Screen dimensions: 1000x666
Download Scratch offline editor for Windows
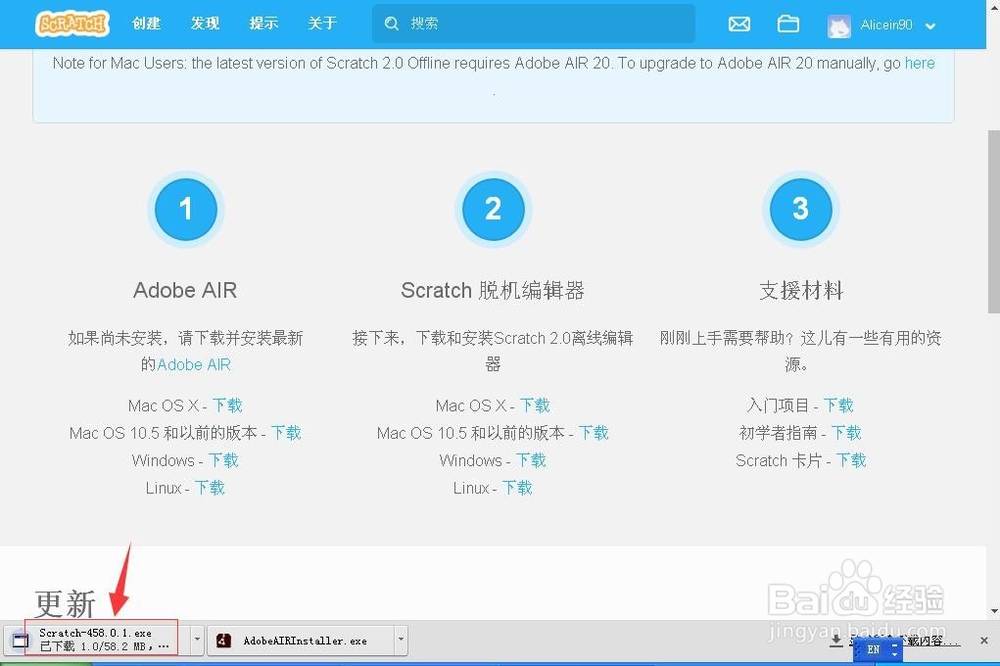531,460
